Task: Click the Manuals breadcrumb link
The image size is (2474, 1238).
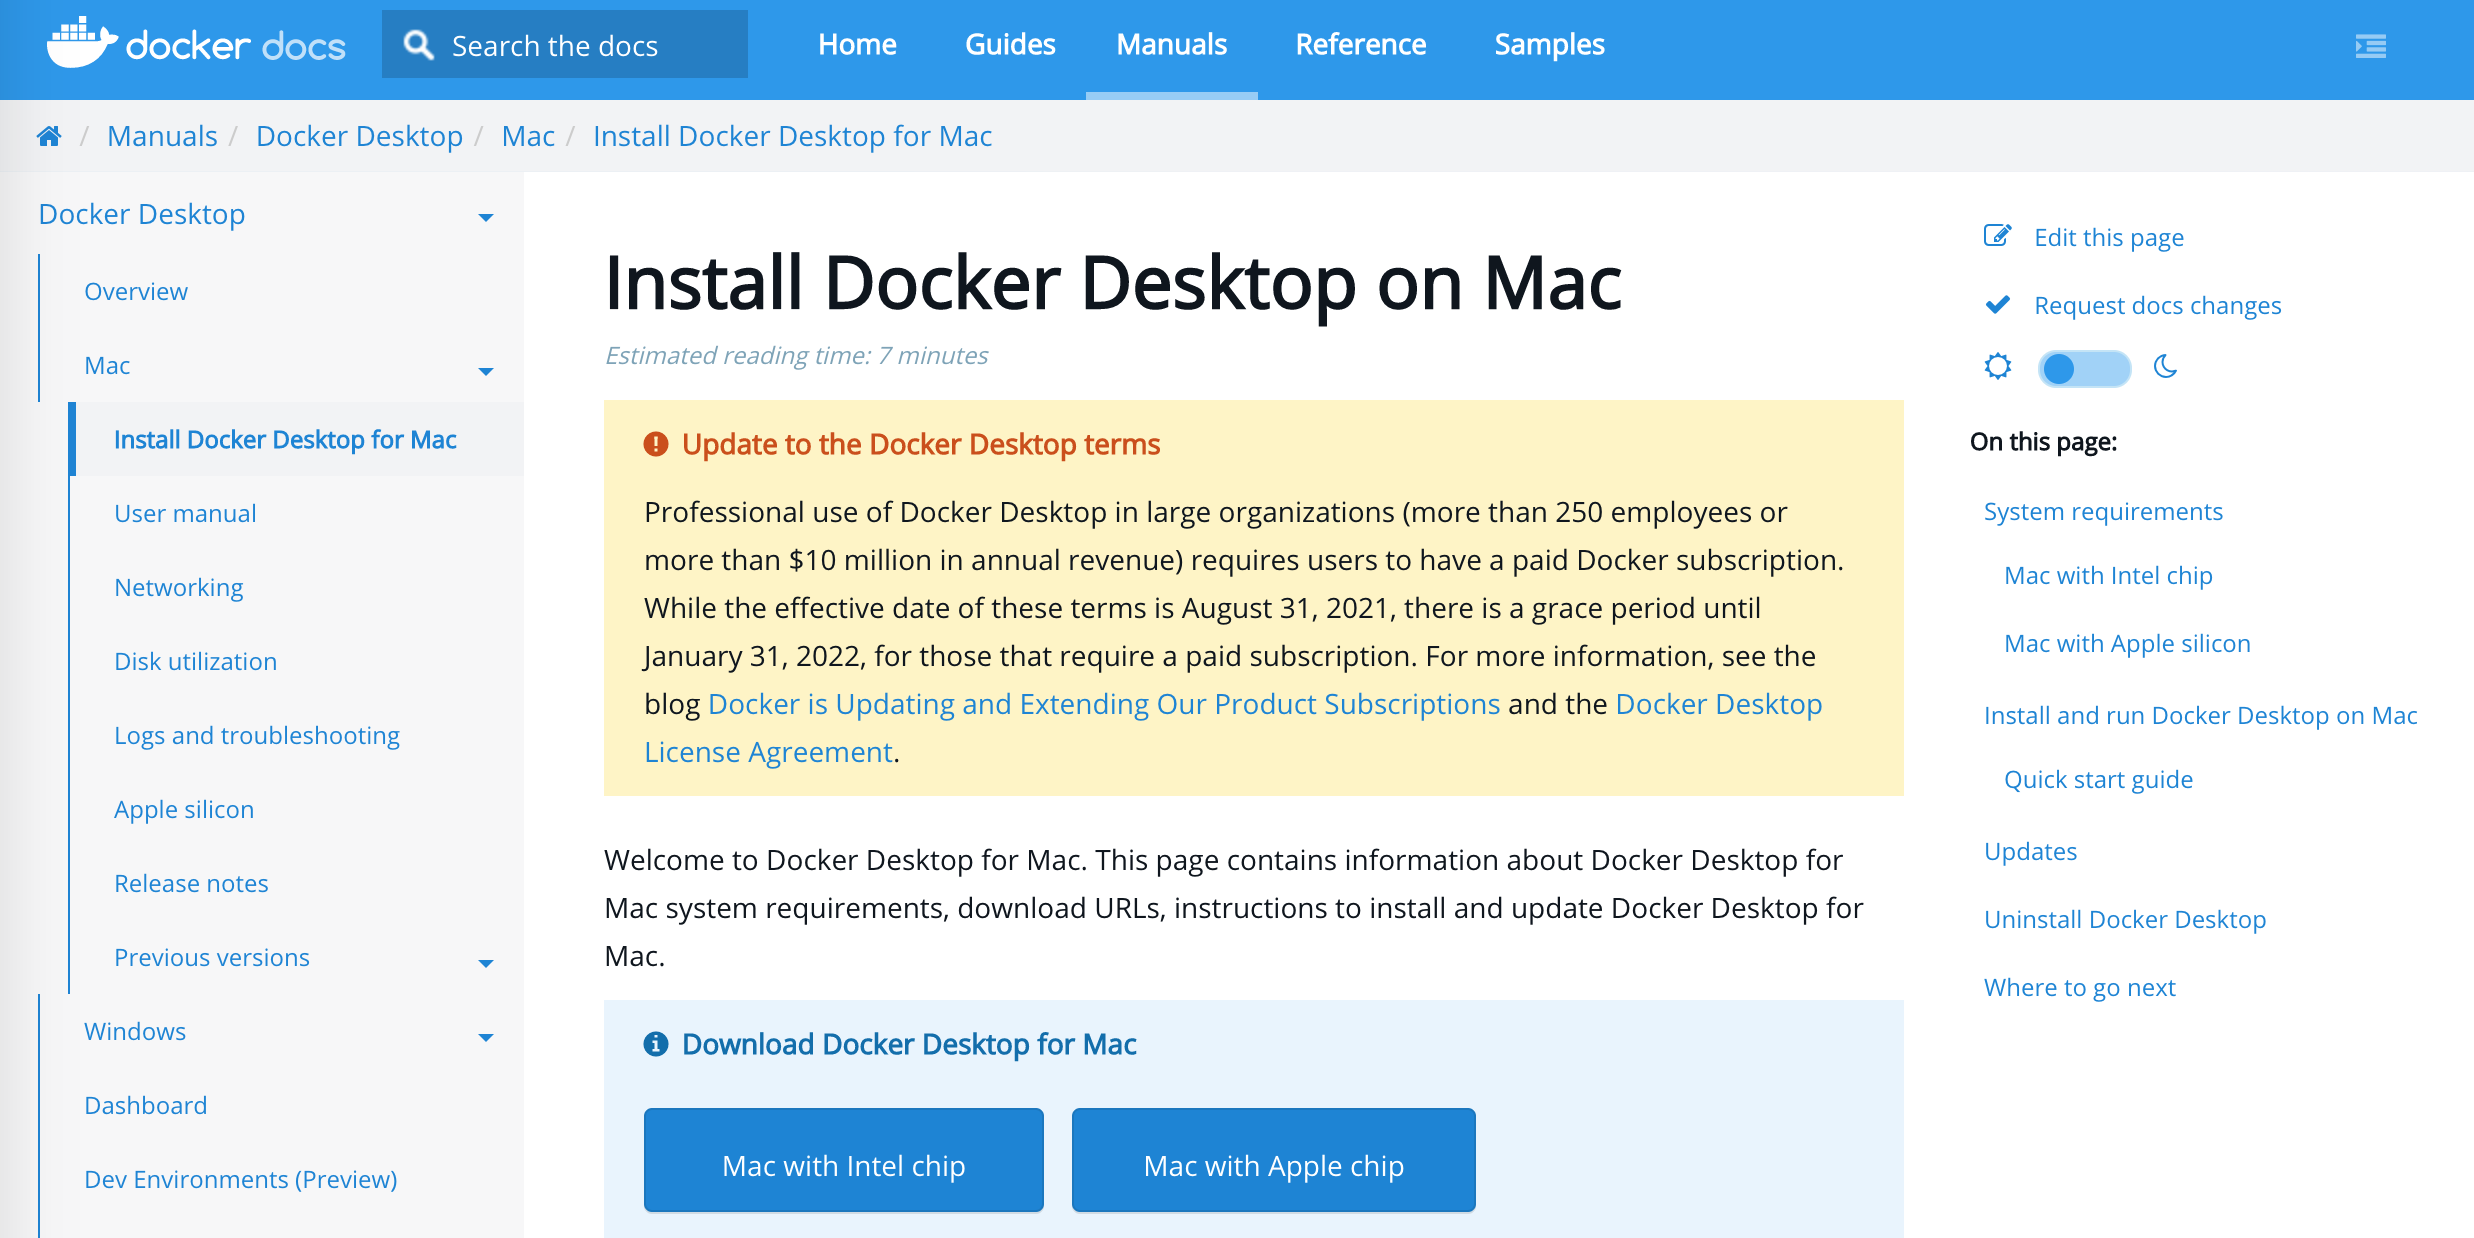Action: click(162, 136)
